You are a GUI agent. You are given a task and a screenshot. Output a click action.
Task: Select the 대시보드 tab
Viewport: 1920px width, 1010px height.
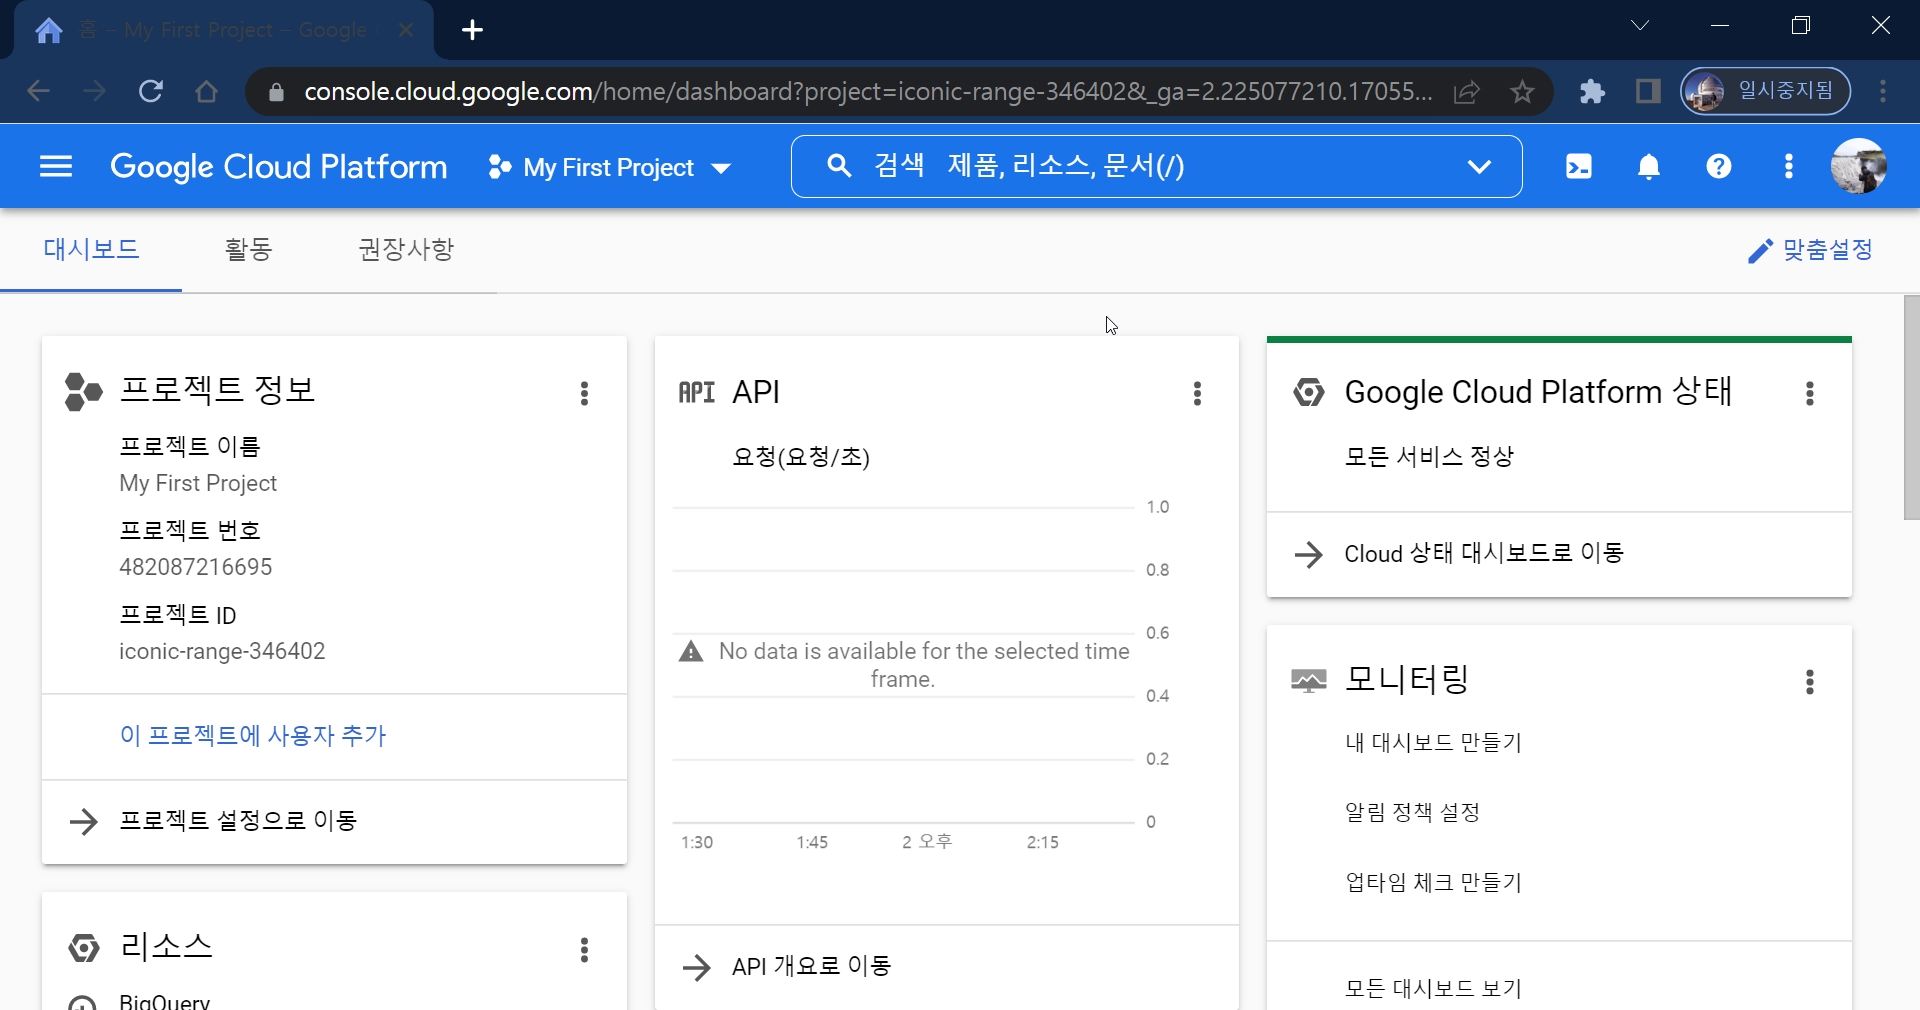coord(91,250)
